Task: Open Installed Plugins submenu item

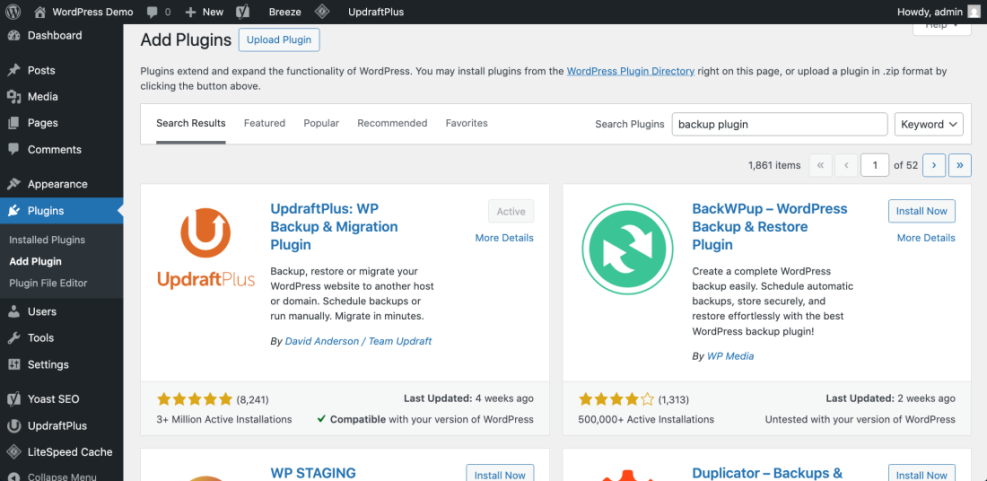Action: coord(47,240)
